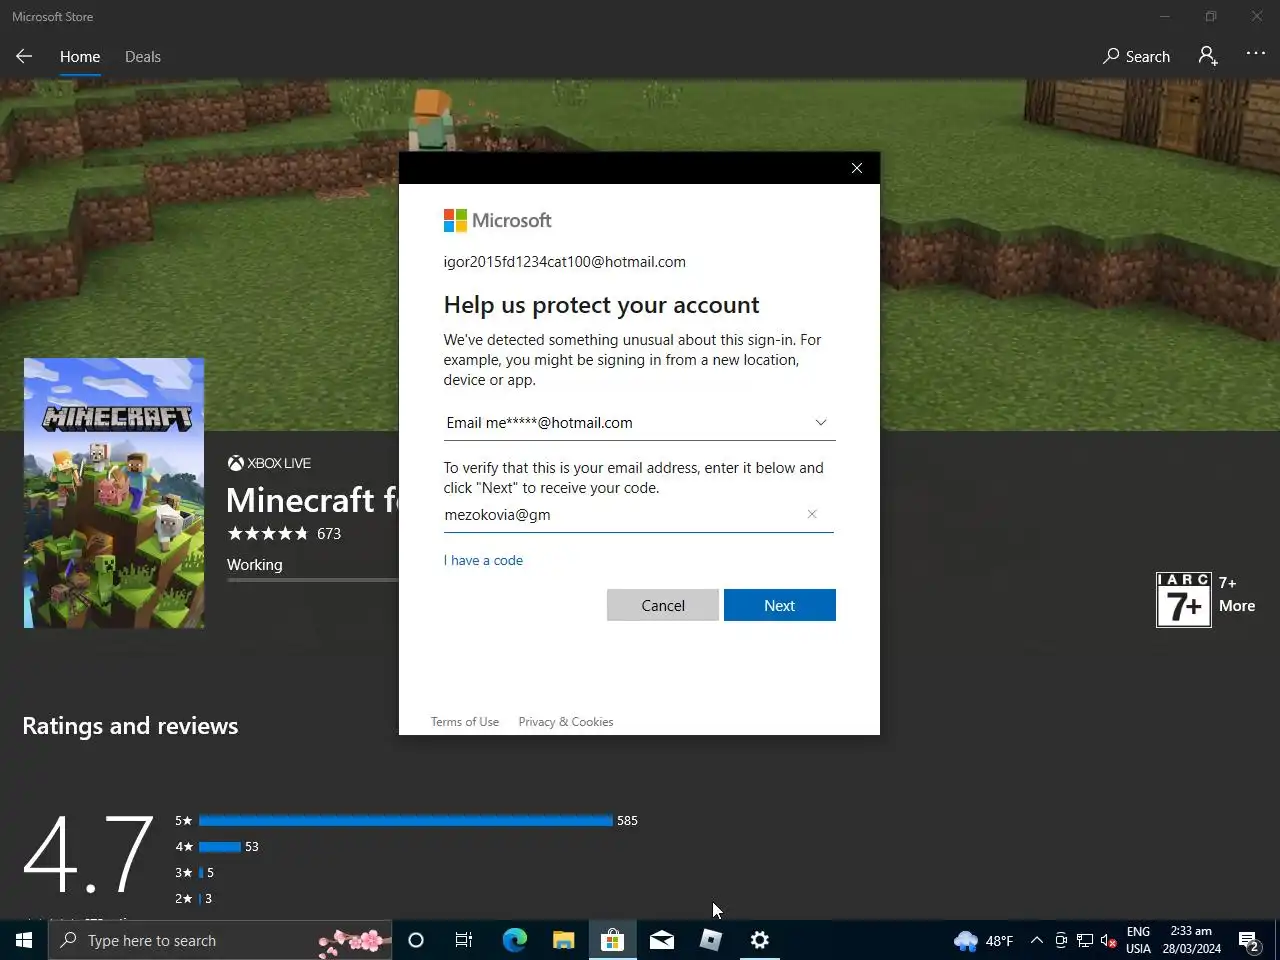Image resolution: width=1280 pixels, height=960 pixels.
Task: Open the Windows Start menu
Action: tap(24, 940)
